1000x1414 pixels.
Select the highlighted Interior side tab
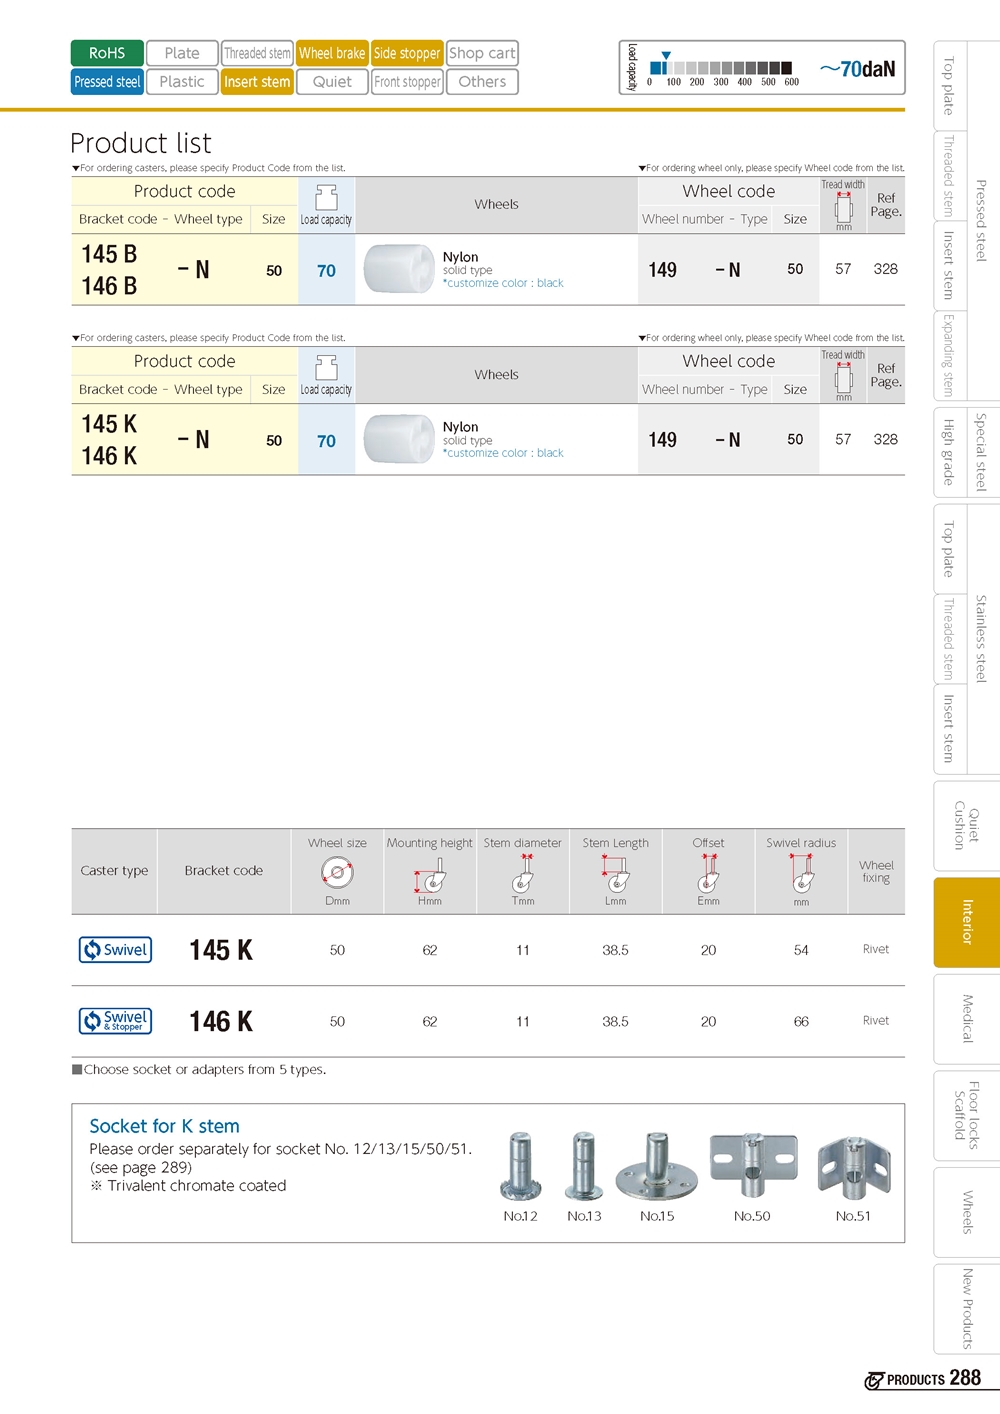pyautogui.click(x=967, y=922)
